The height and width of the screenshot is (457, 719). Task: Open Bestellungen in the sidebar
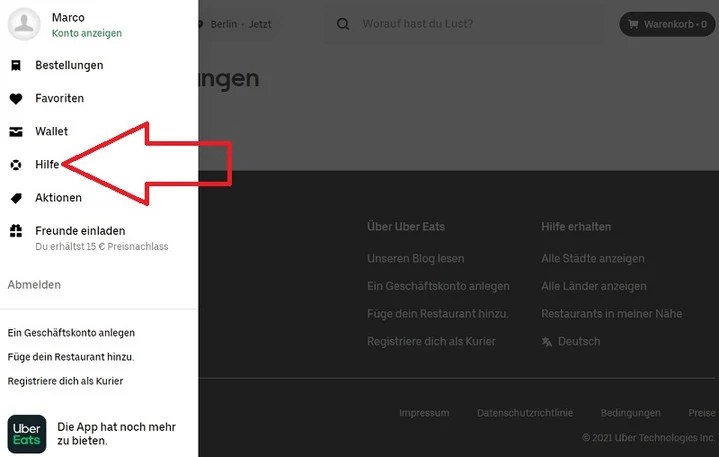coord(69,66)
